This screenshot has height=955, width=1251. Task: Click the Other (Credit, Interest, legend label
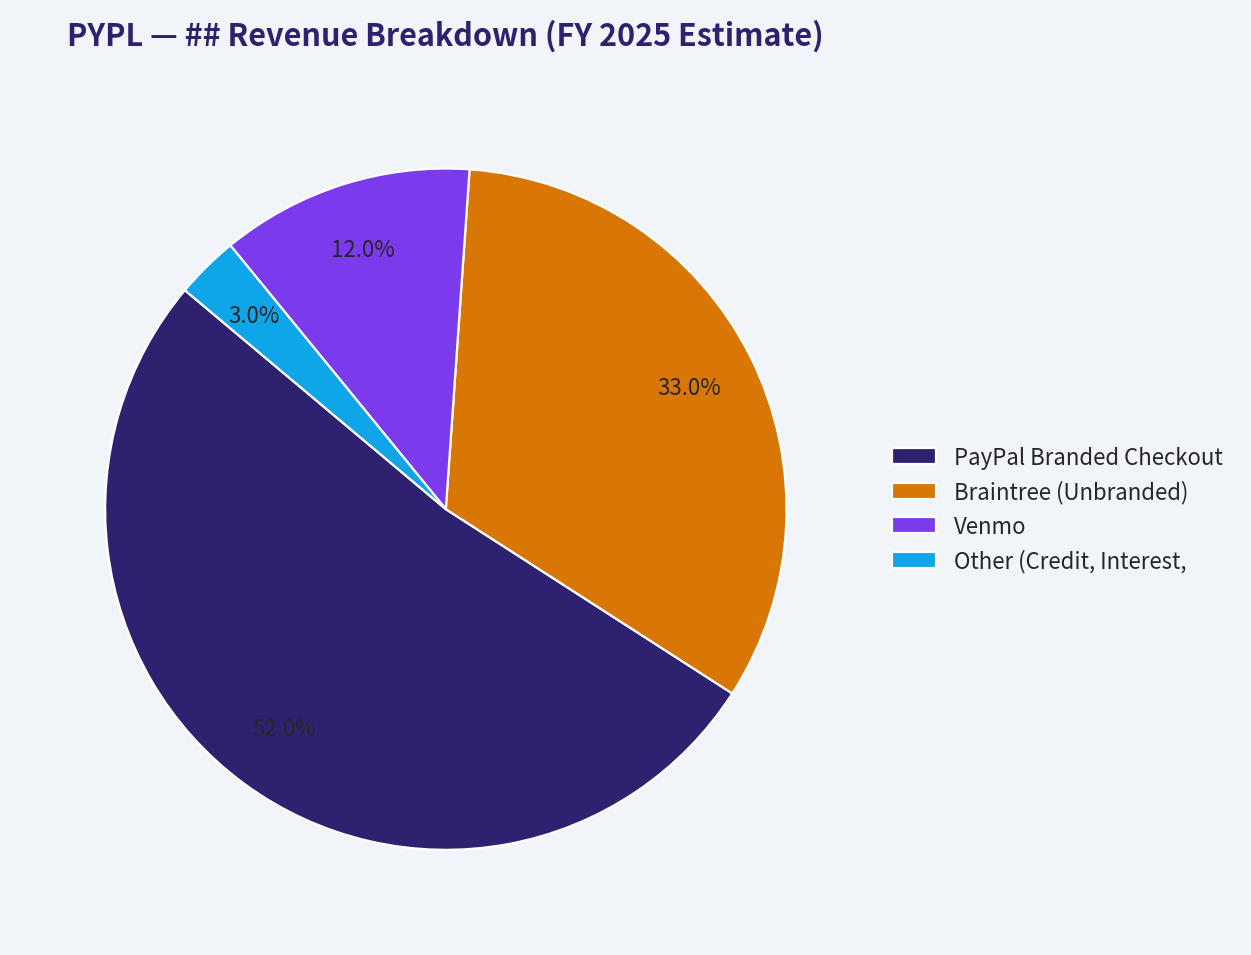point(1070,561)
